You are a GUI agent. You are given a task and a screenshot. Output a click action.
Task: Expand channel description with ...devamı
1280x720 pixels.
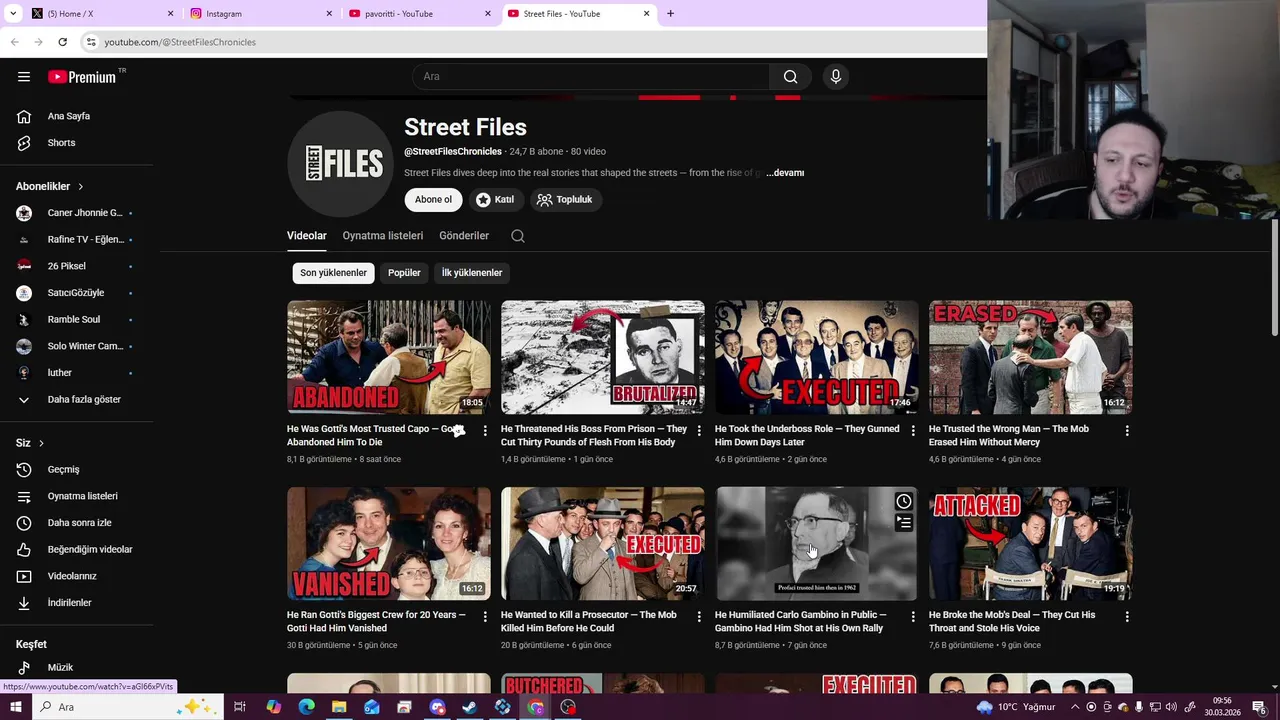point(785,173)
